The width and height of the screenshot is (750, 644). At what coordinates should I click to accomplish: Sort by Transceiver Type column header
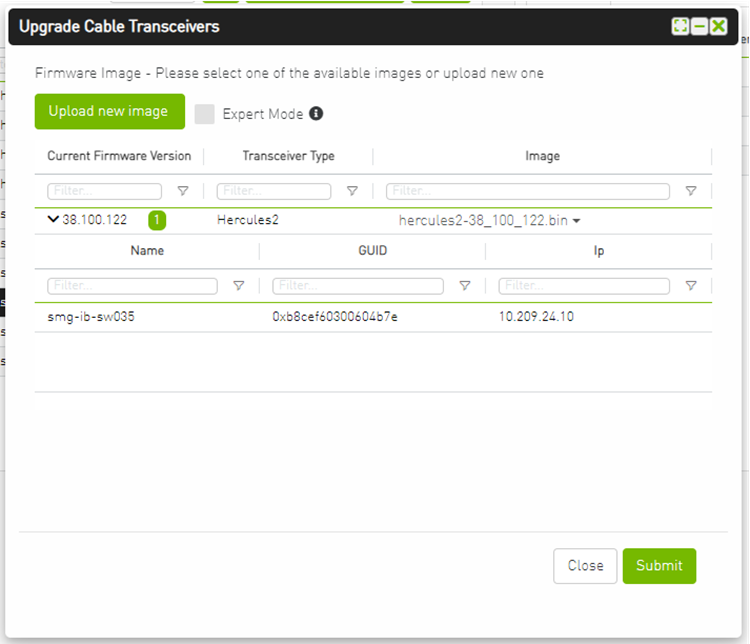(288, 156)
